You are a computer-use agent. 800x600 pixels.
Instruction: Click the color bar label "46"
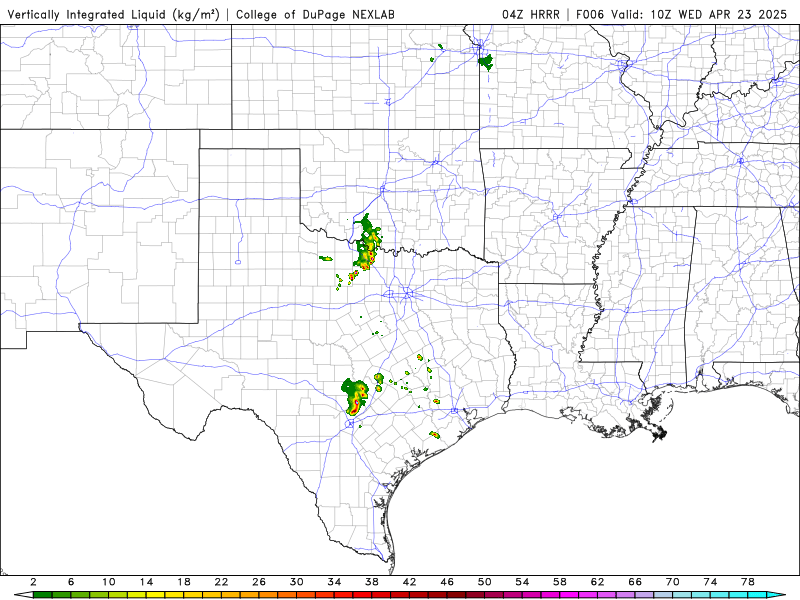pyautogui.click(x=447, y=582)
